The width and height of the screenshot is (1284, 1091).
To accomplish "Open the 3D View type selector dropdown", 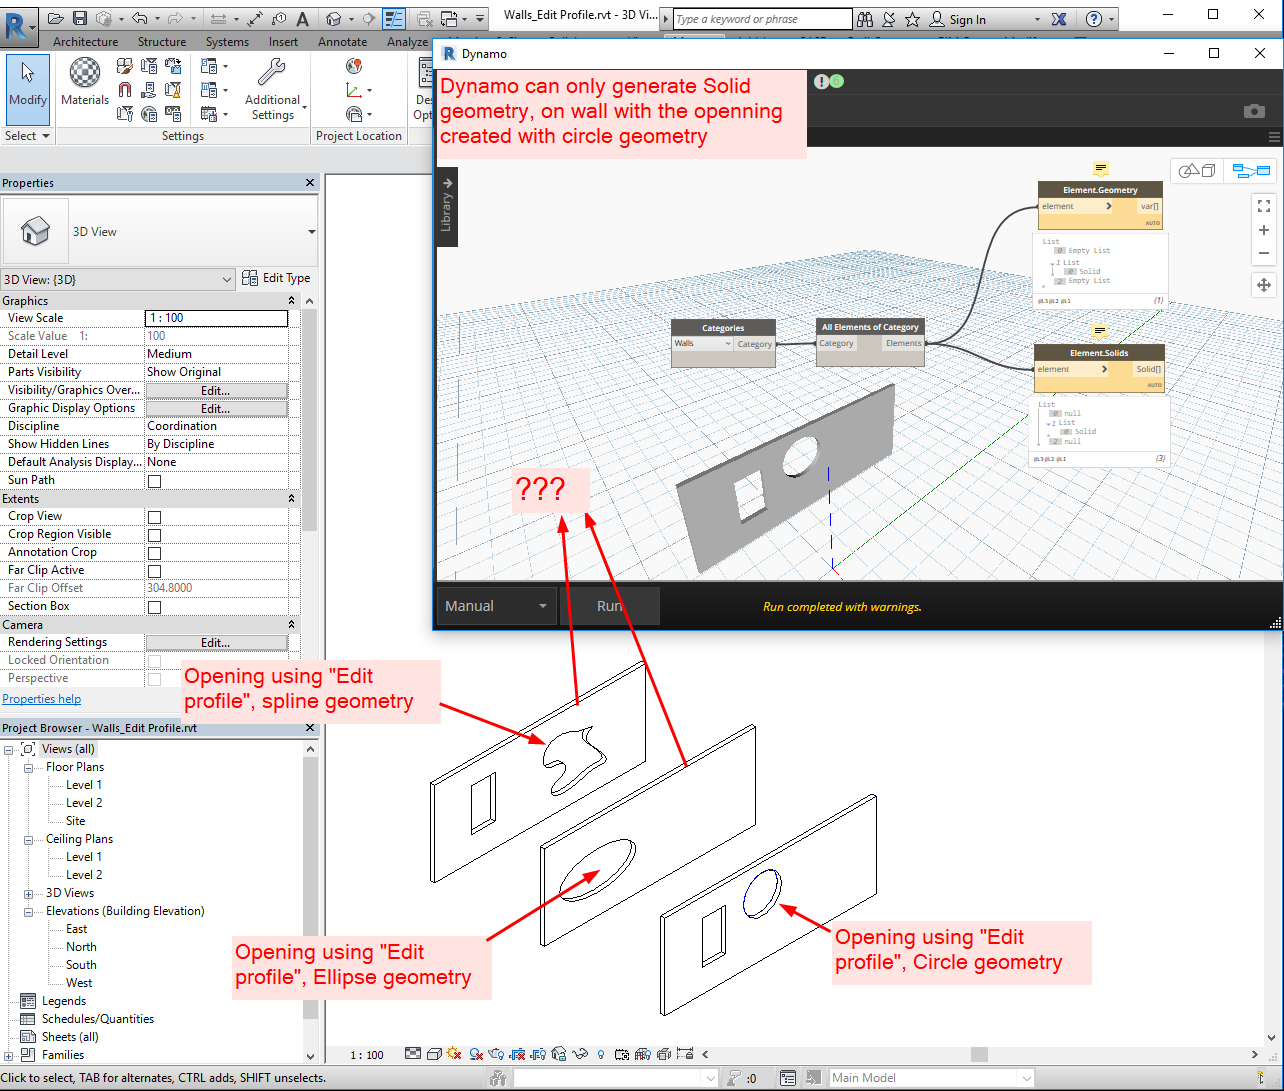I will tap(312, 232).
